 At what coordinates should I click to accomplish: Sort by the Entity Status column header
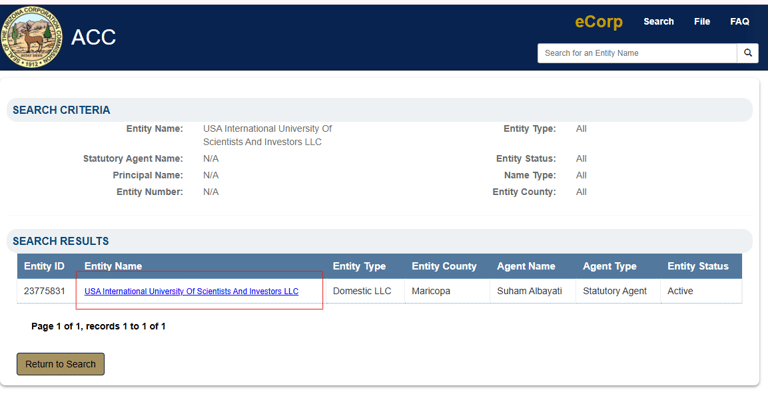point(697,266)
